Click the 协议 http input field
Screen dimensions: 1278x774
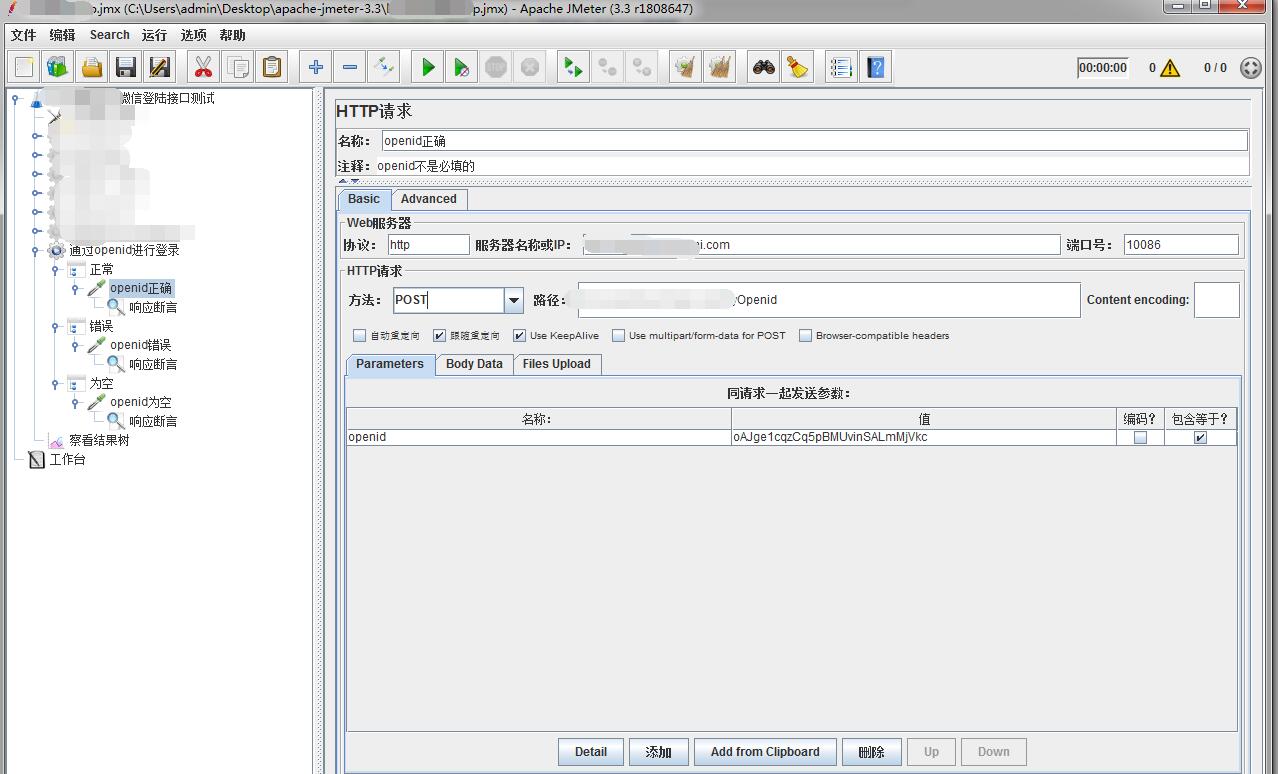coord(428,245)
